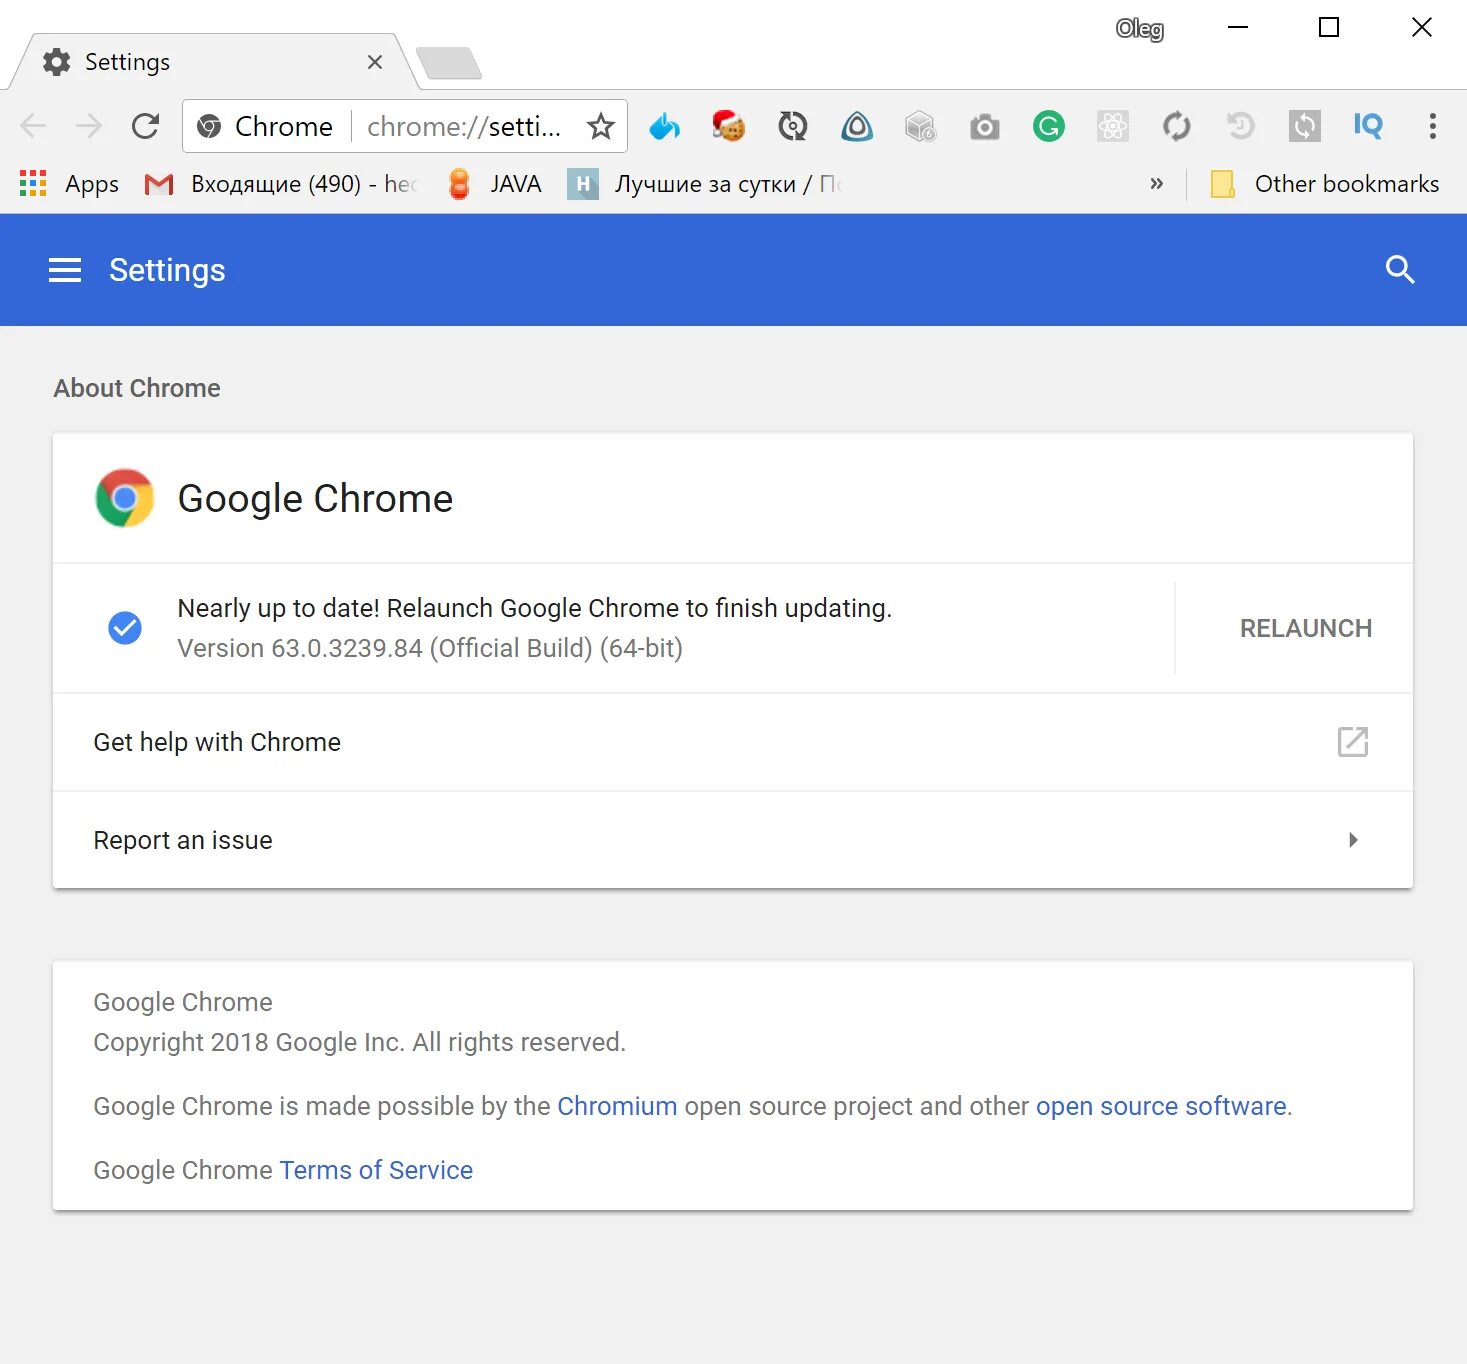This screenshot has height=1364, width=1467.
Task: Click the blue update checkmark icon
Action: (x=125, y=628)
